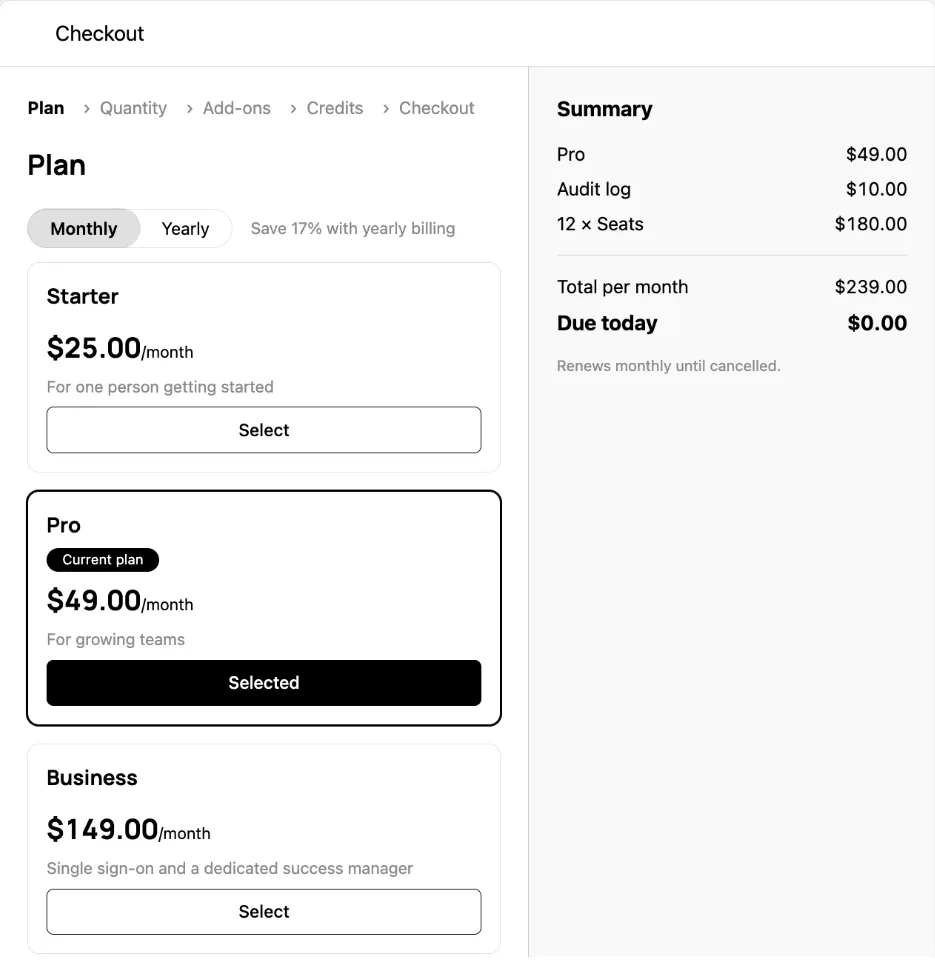Click the chevron arrow before Credits step
The height and width of the screenshot is (960, 935).
coord(293,109)
